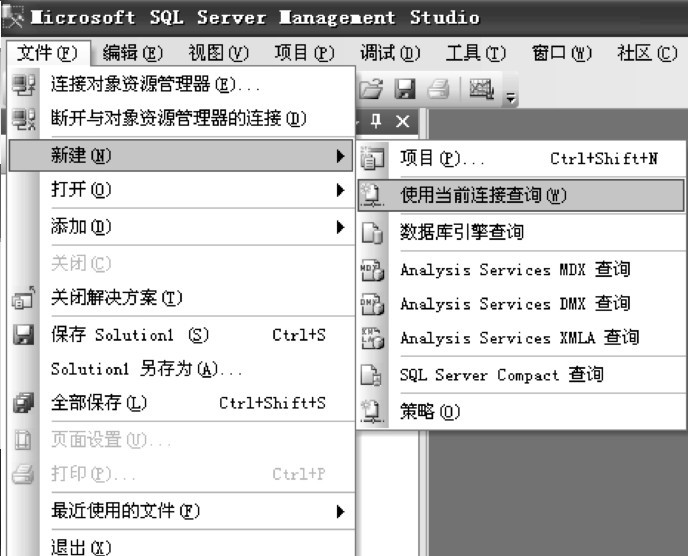
Task: Click the Activity Monitor icon in toolbar
Action: [x=481, y=89]
